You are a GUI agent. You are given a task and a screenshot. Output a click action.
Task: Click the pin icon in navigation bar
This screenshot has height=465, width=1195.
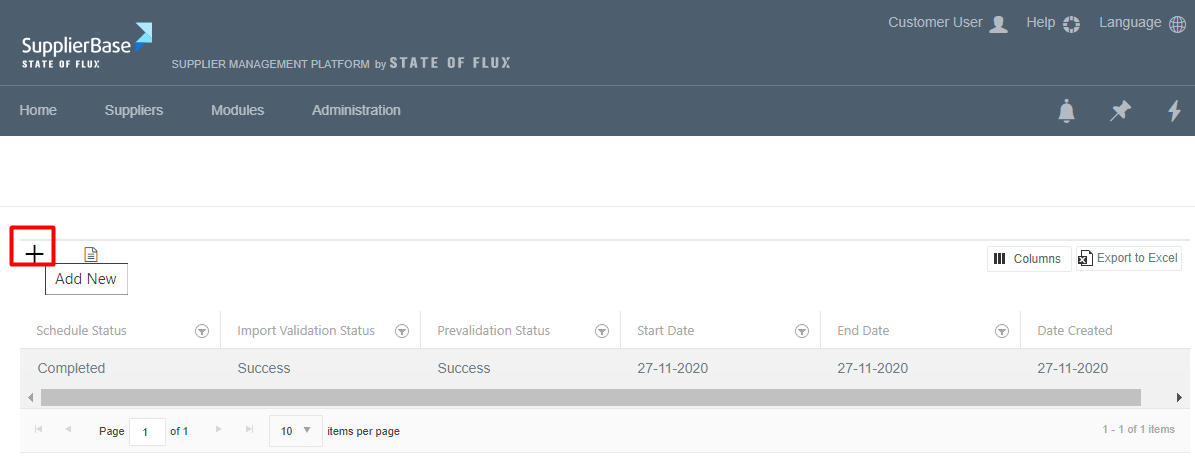click(x=1120, y=111)
